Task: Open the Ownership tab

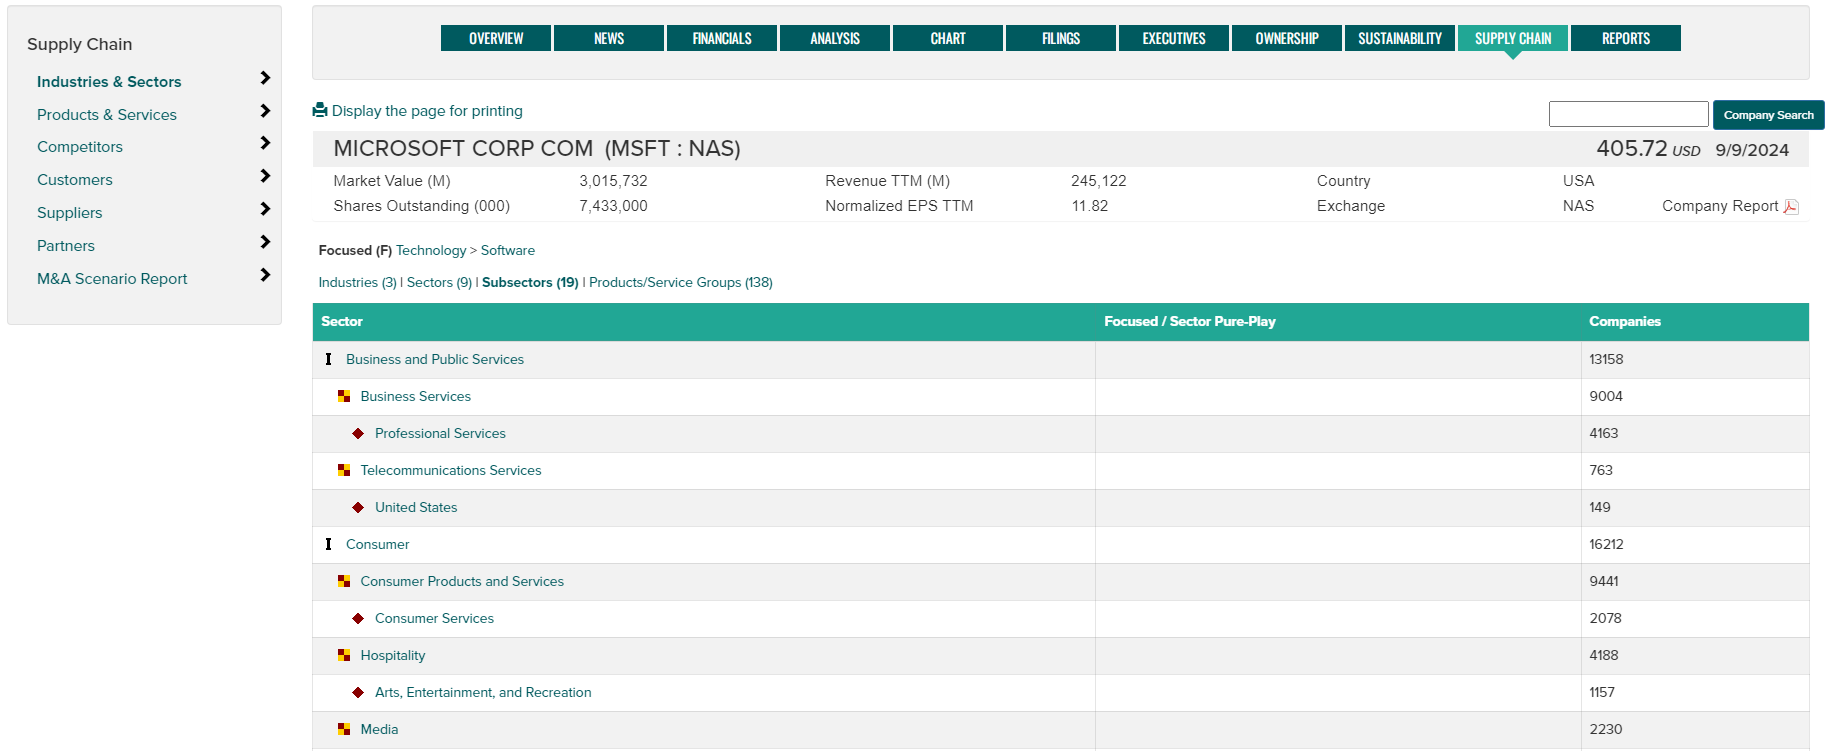Action: click(x=1287, y=38)
